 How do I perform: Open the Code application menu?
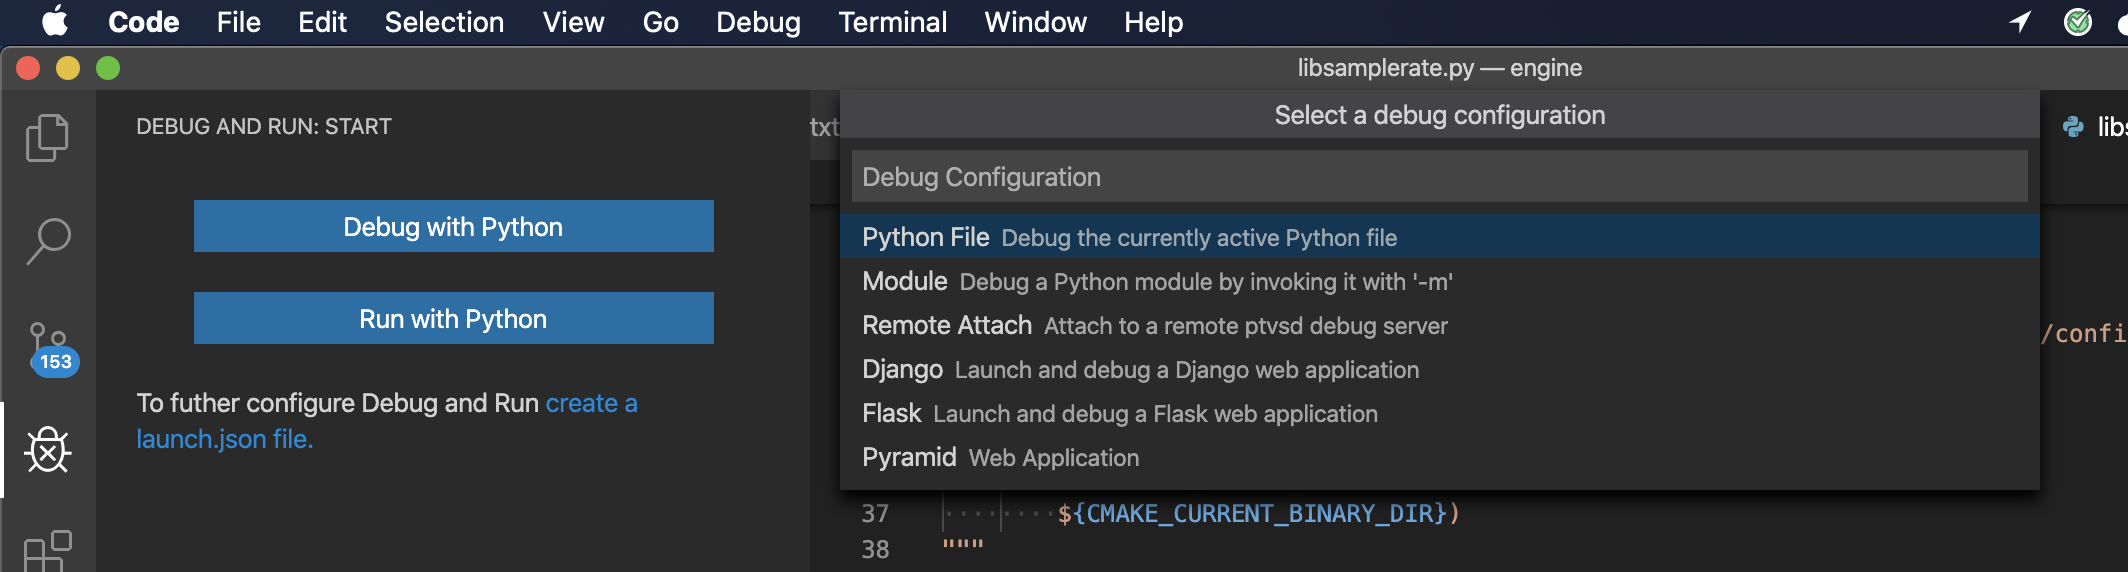click(x=143, y=22)
